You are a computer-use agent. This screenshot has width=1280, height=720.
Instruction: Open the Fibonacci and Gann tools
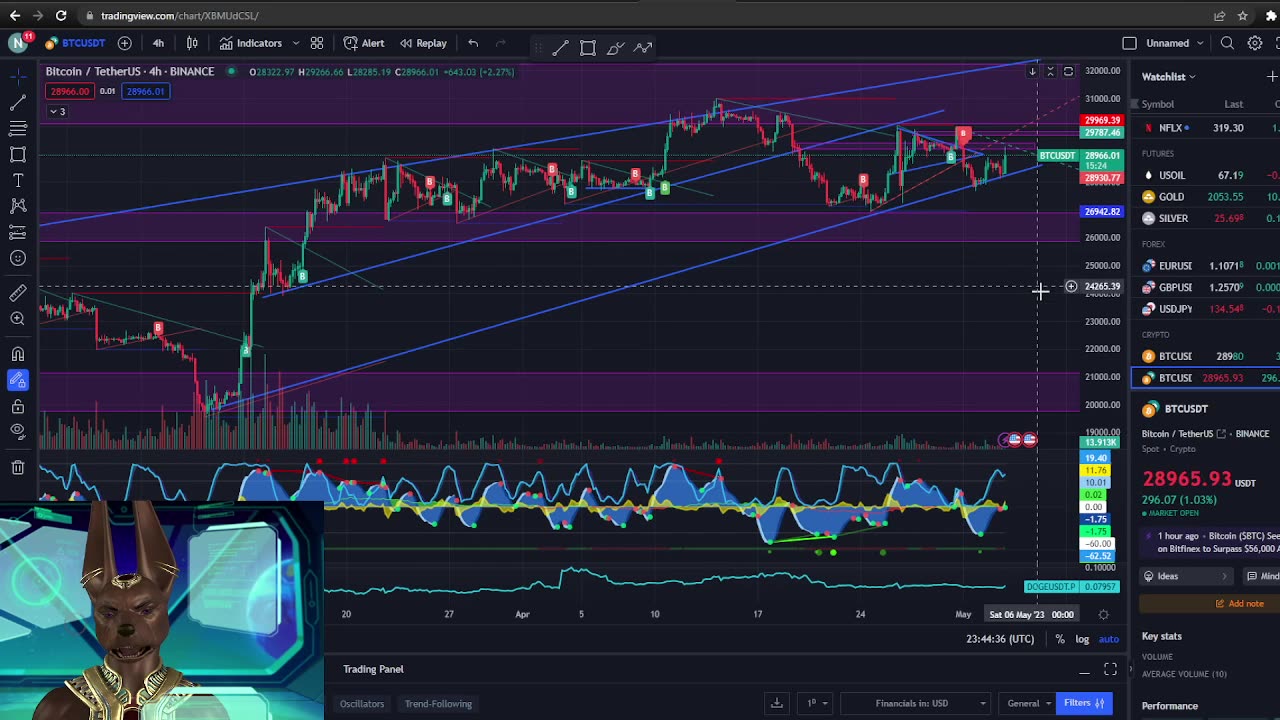(18, 128)
